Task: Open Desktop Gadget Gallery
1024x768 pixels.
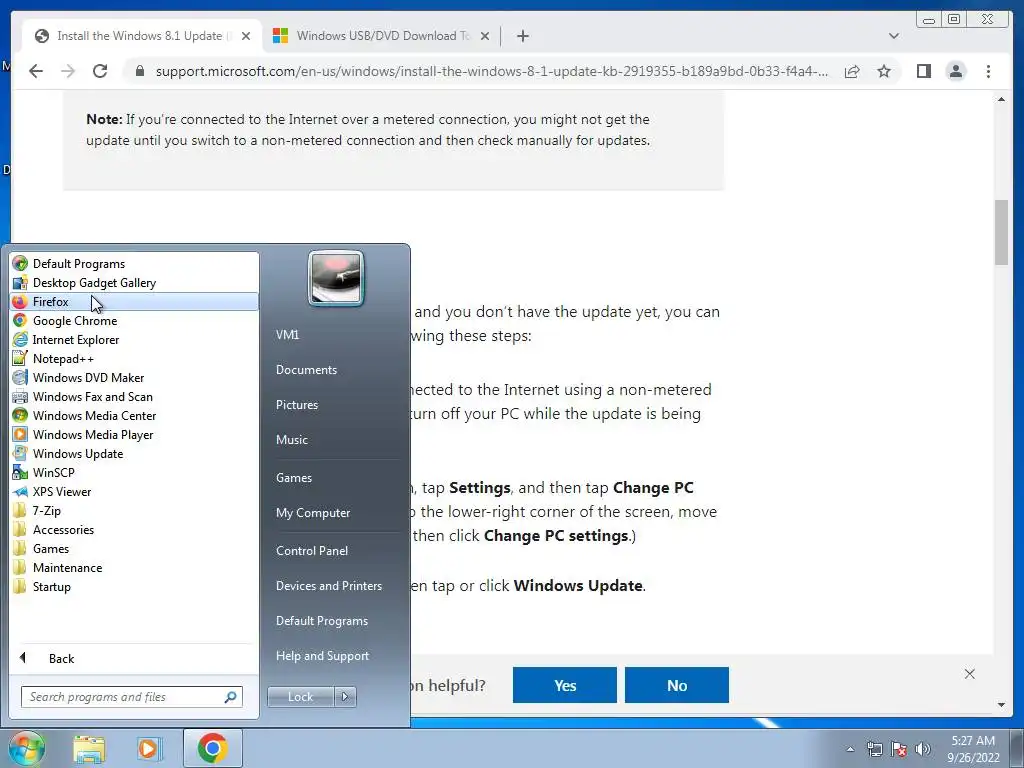Action: [x=134, y=283]
